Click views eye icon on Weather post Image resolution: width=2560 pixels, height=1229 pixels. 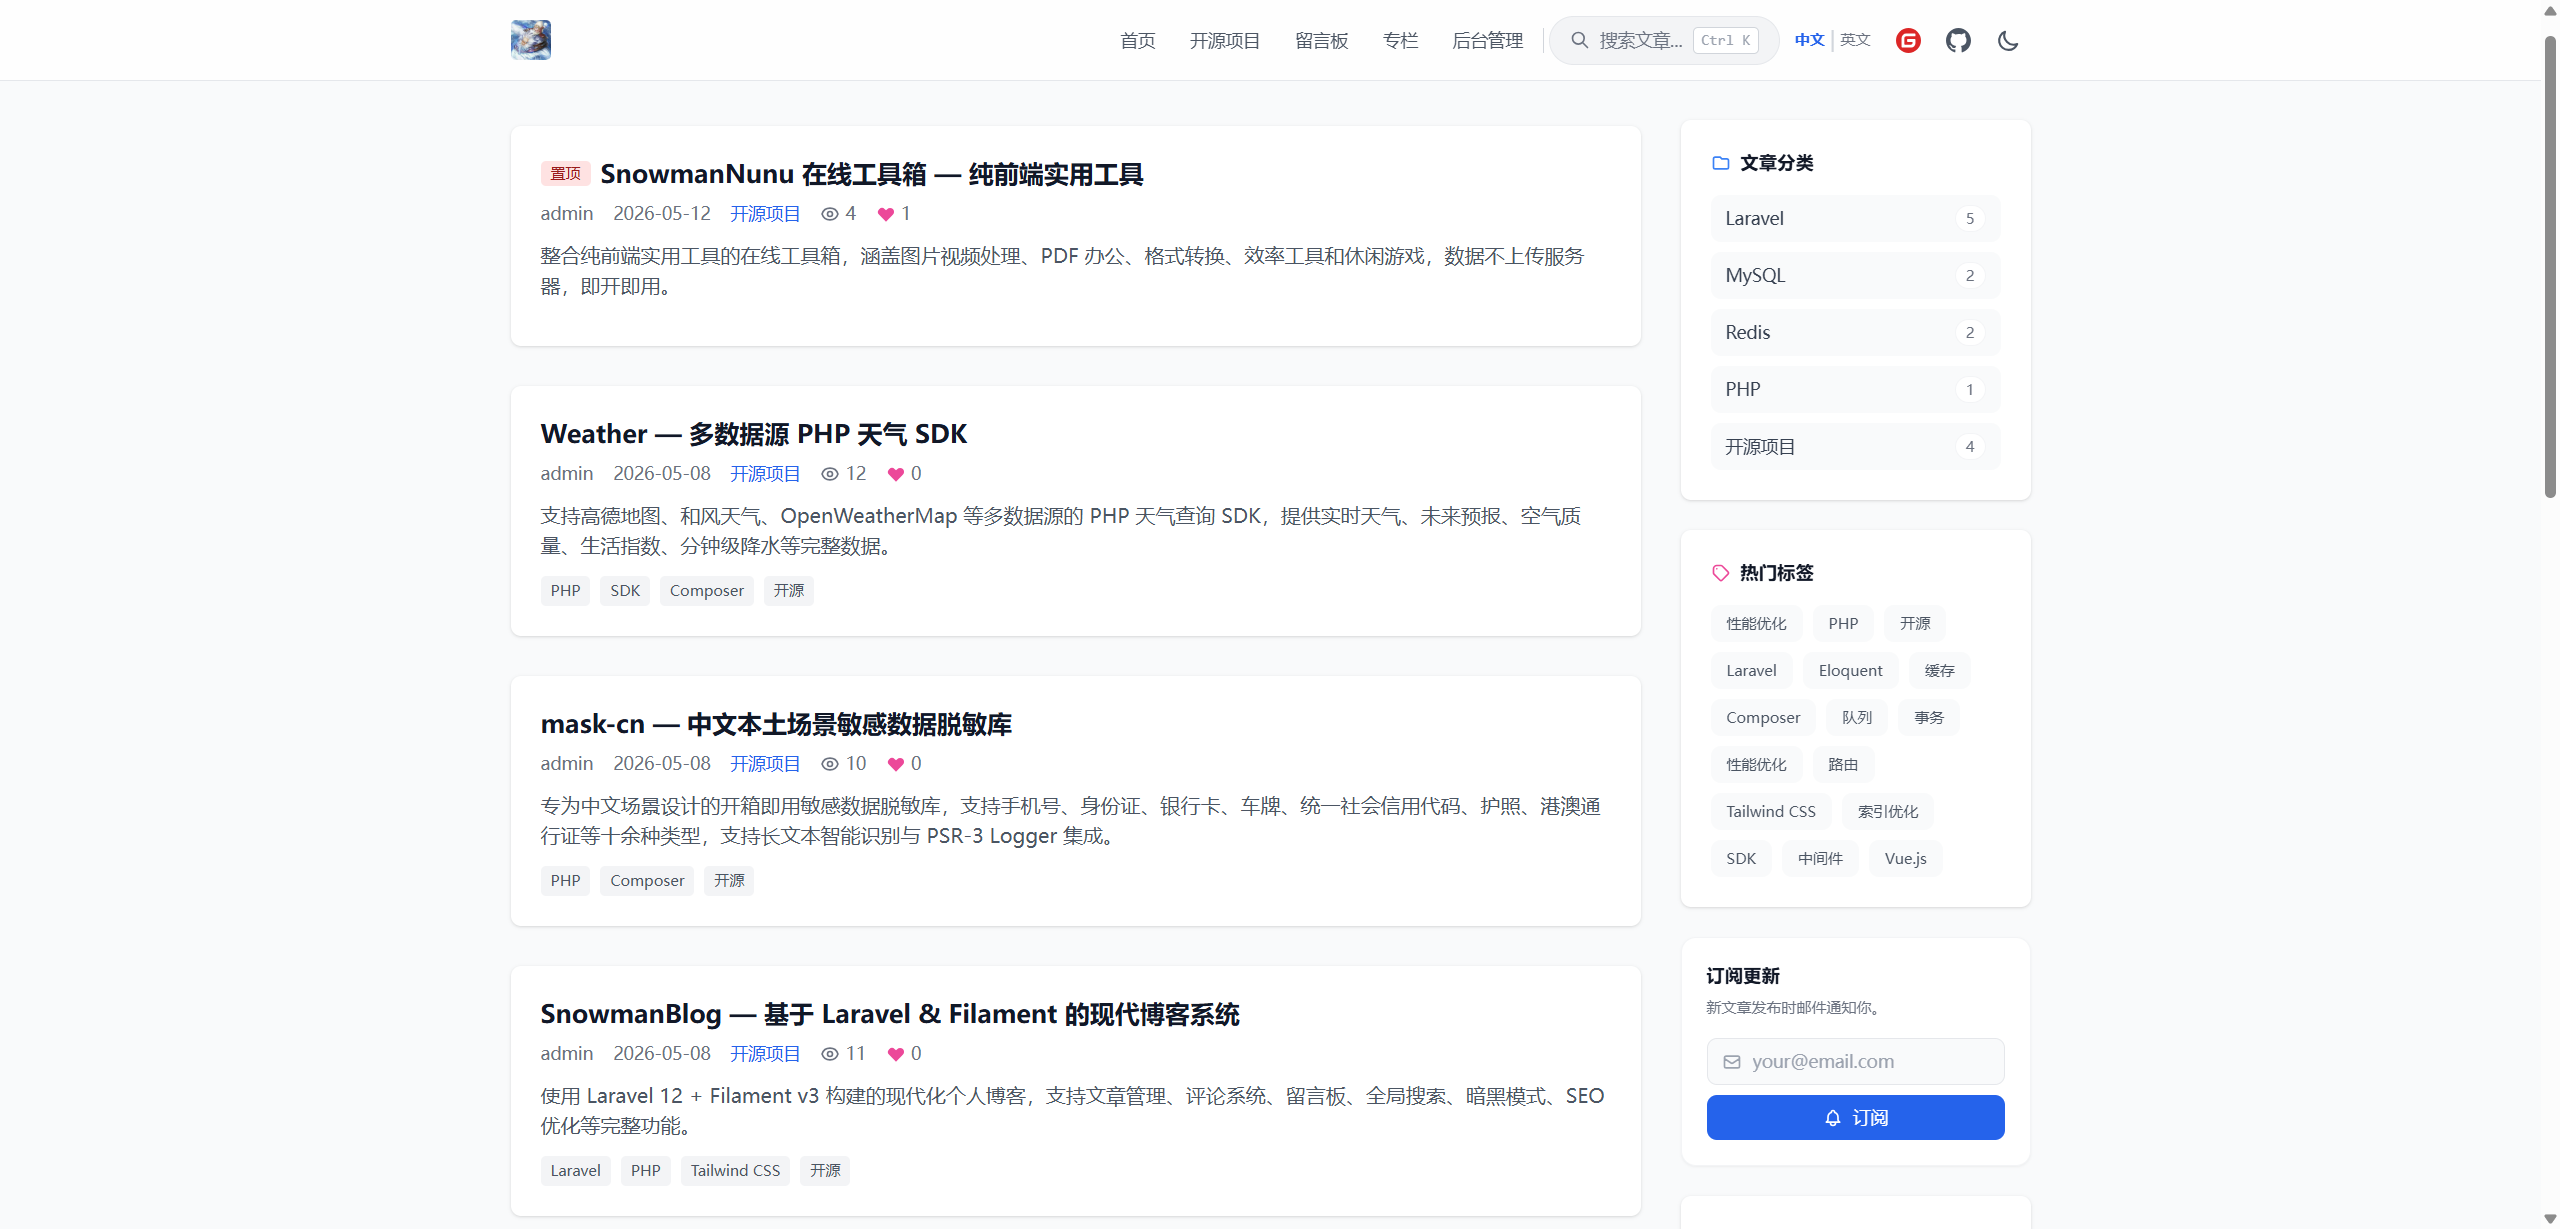829,474
